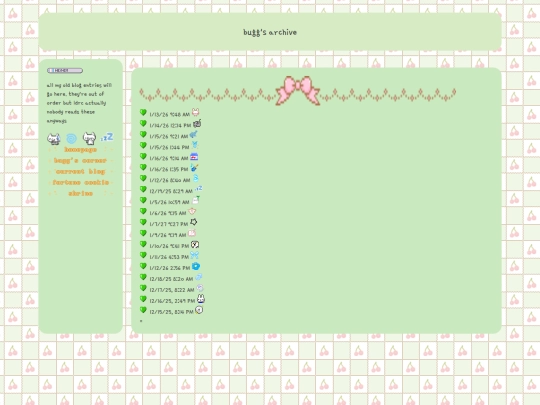Click gray snail icon beside 1/14/26 entry
Image resolution: width=540 pixels, height=405 pixels.
click(197, 123)
